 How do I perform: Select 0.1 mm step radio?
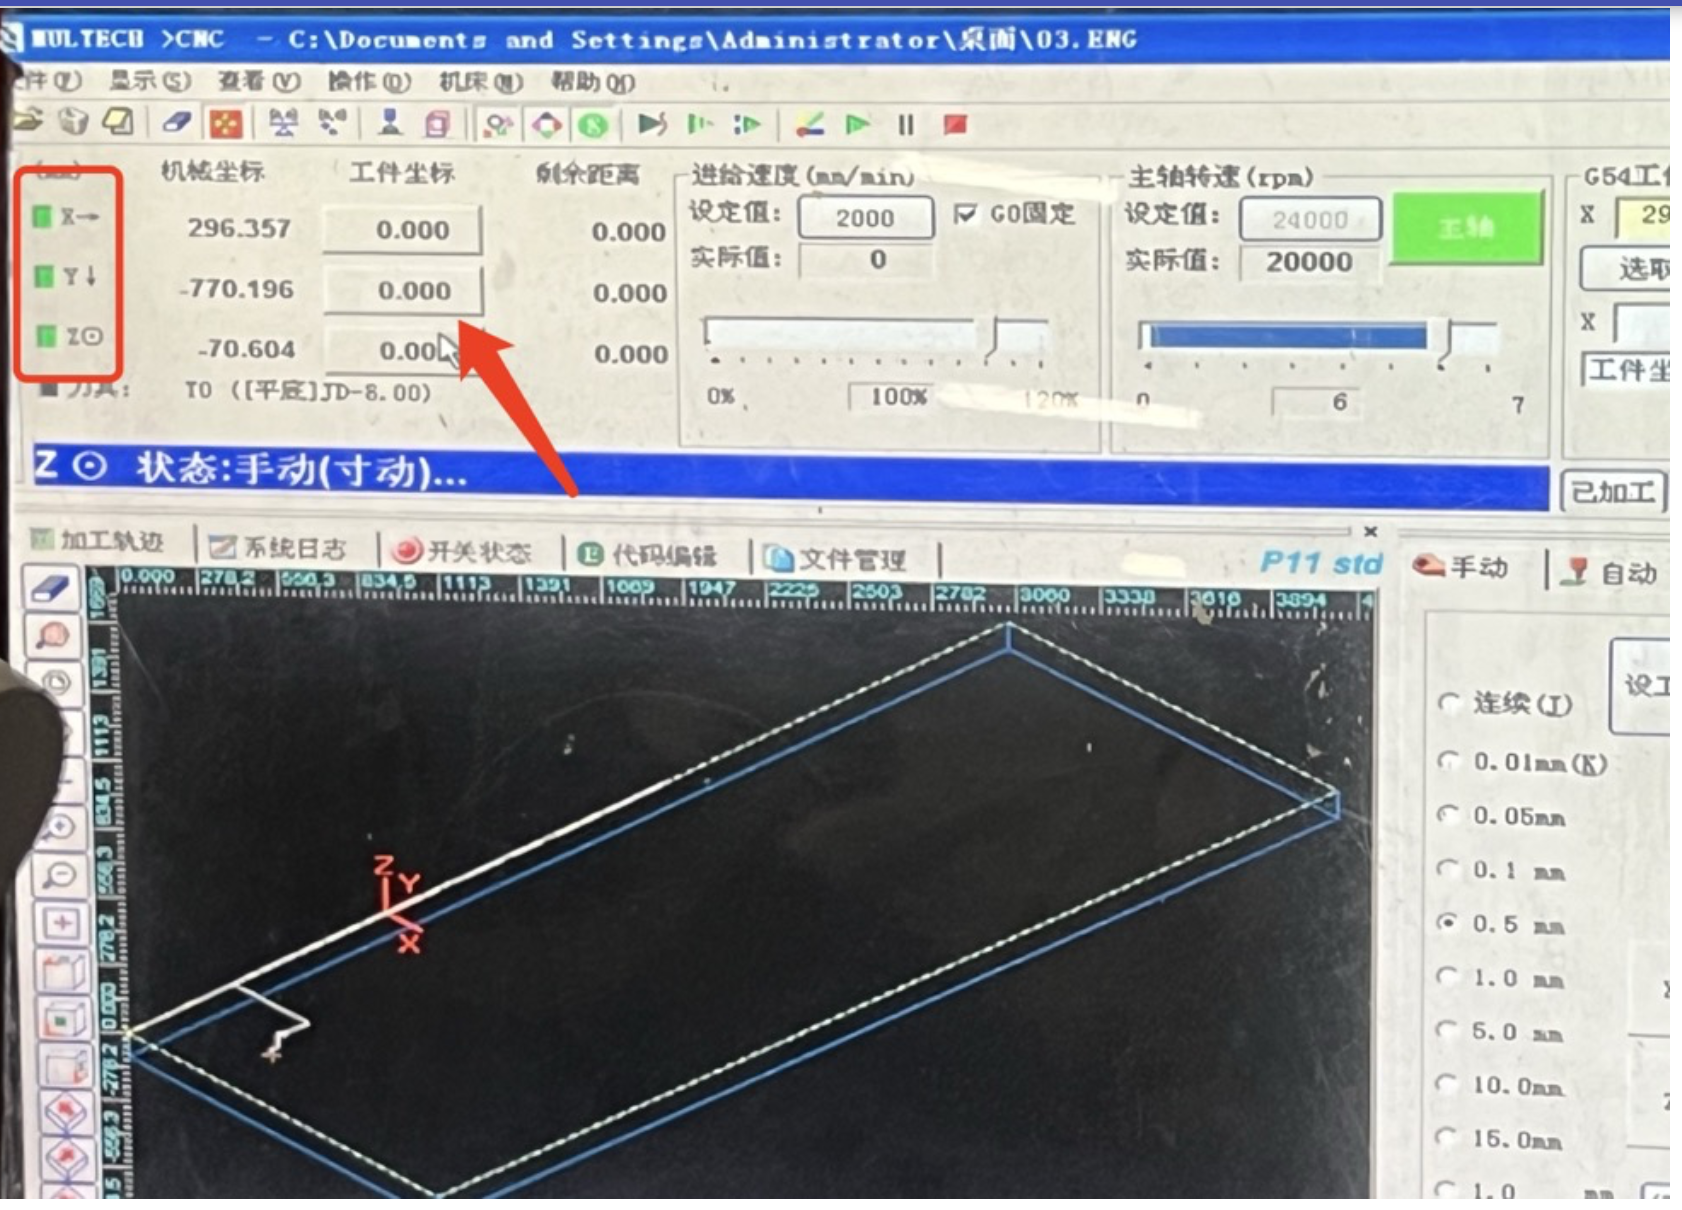point(1448,869)
